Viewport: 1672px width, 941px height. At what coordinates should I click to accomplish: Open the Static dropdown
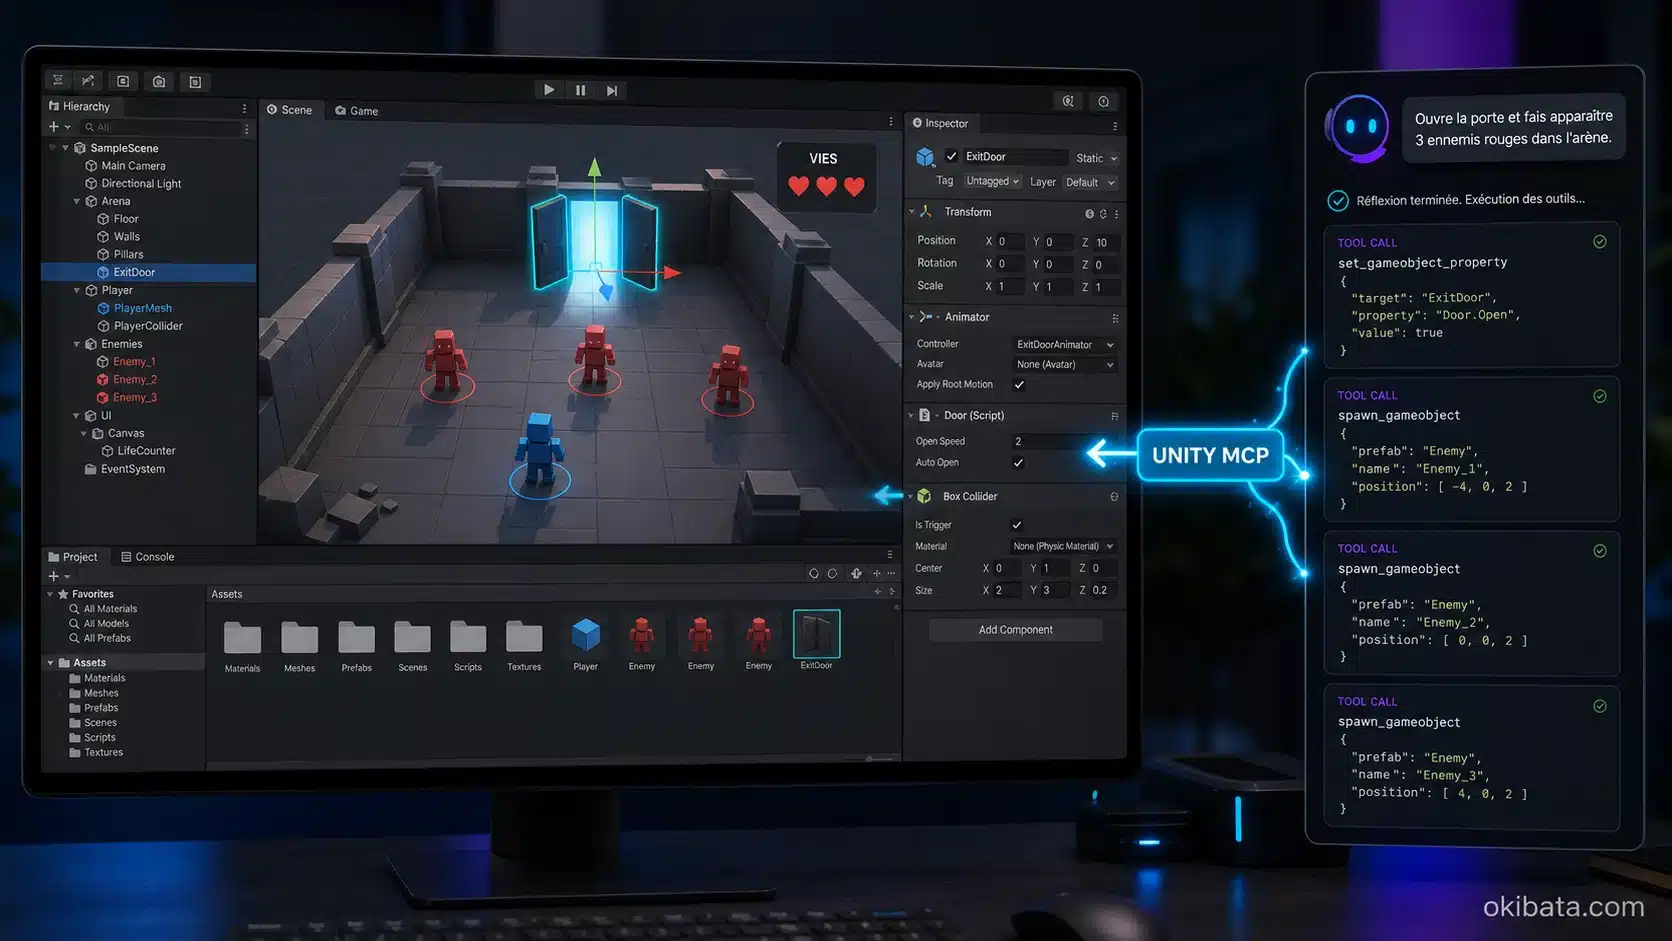coord(1096,158)
